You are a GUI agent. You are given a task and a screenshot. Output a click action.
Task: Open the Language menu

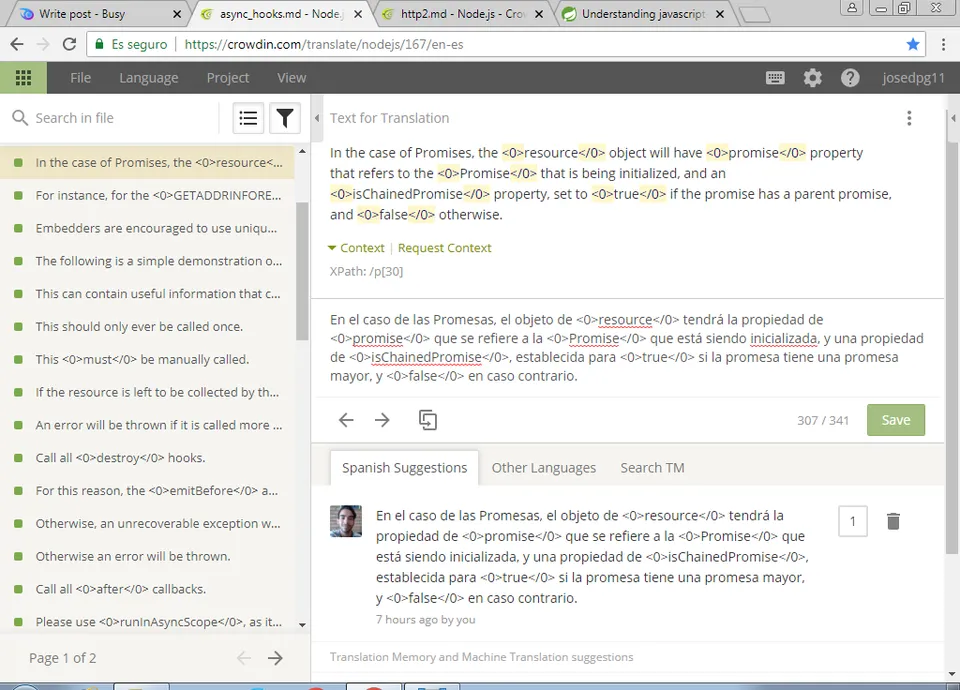pyautogui.click(x=149, y=78)
